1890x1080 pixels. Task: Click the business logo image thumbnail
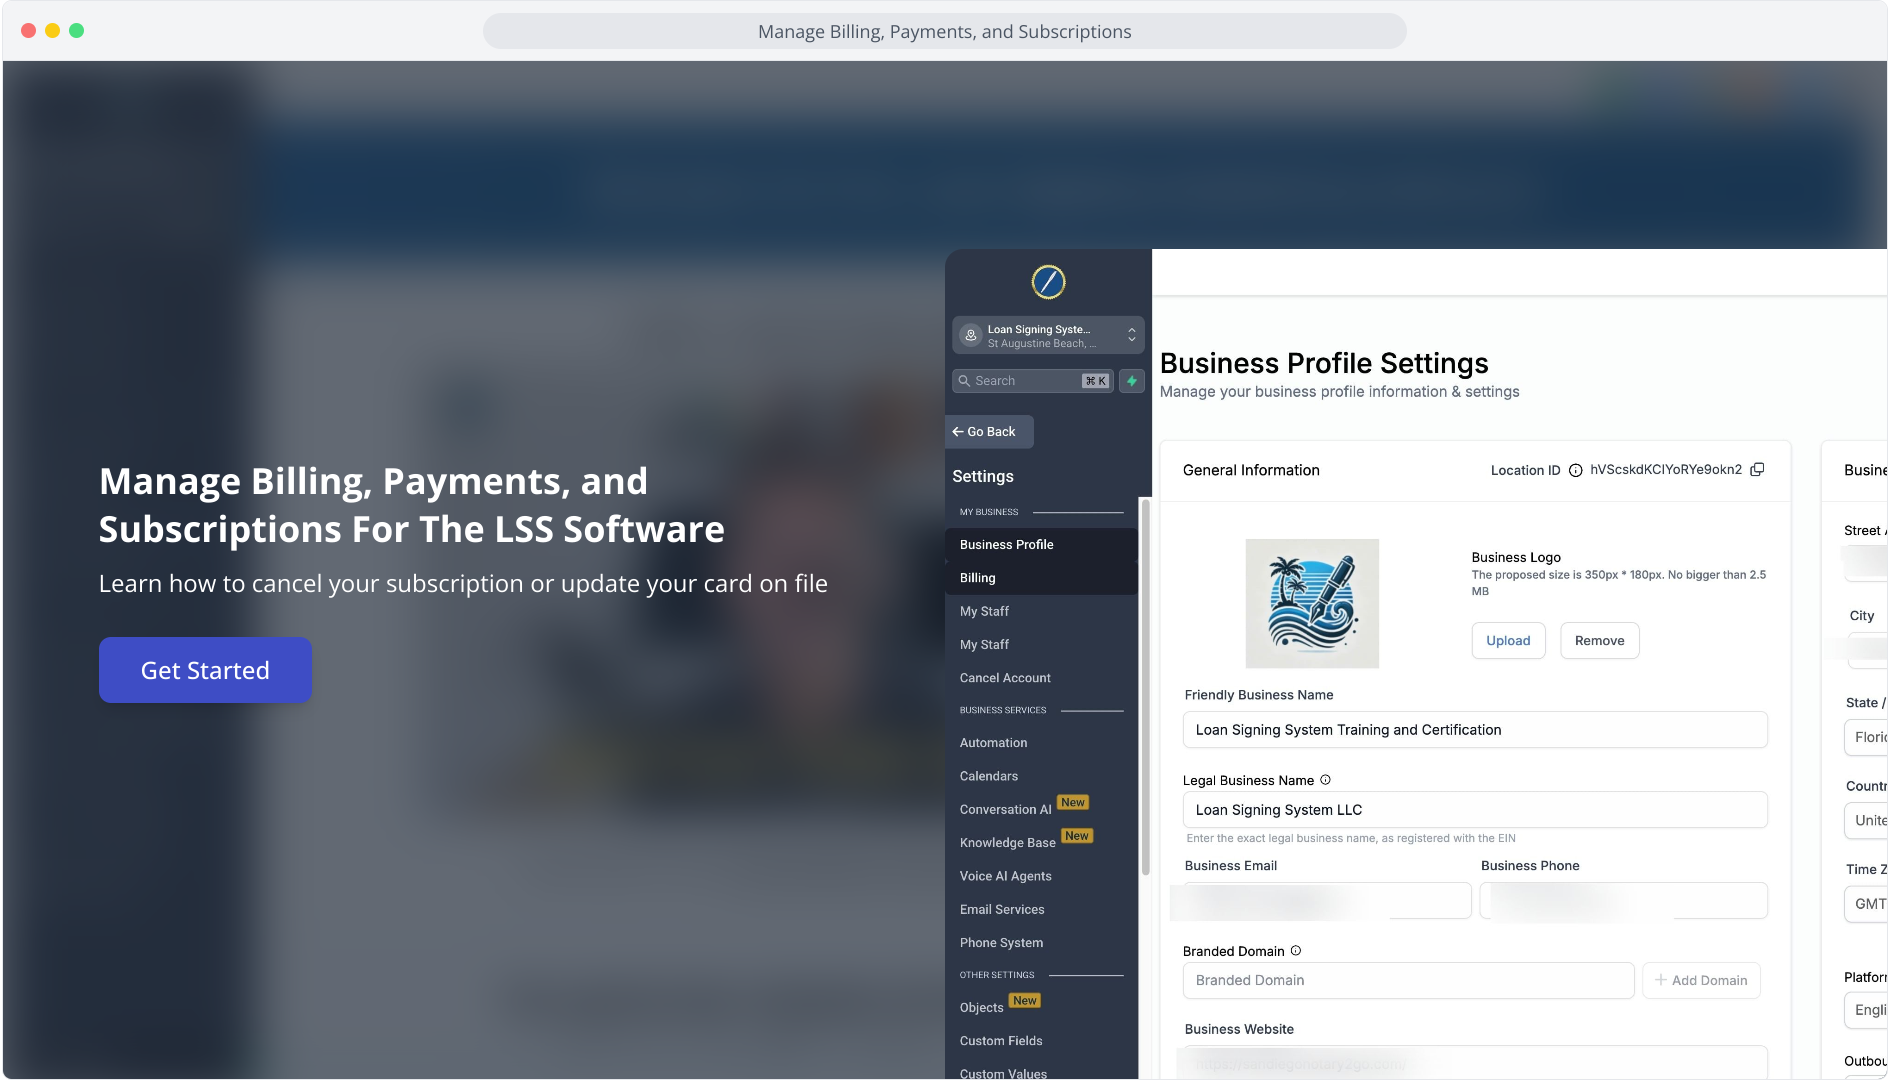click(1312, 603)
